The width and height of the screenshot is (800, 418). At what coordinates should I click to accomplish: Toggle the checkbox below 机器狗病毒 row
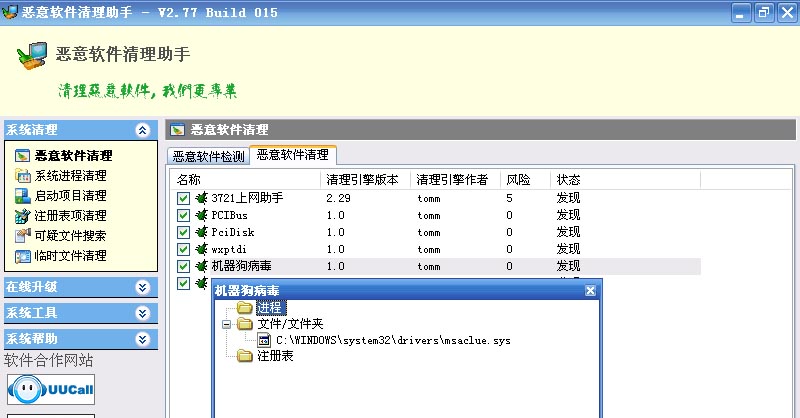tap(183, 283)
